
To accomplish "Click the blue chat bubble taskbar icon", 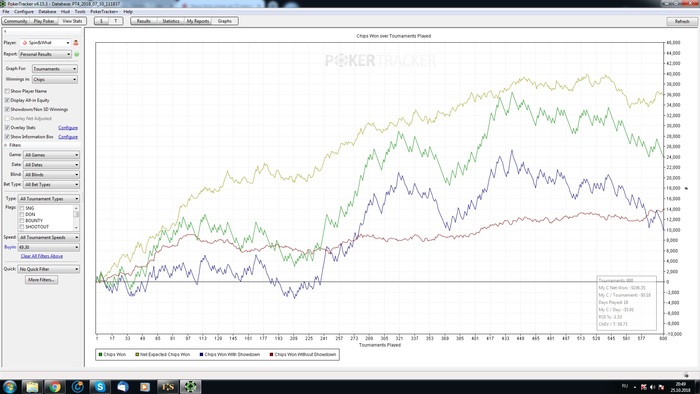I will 122,386.
